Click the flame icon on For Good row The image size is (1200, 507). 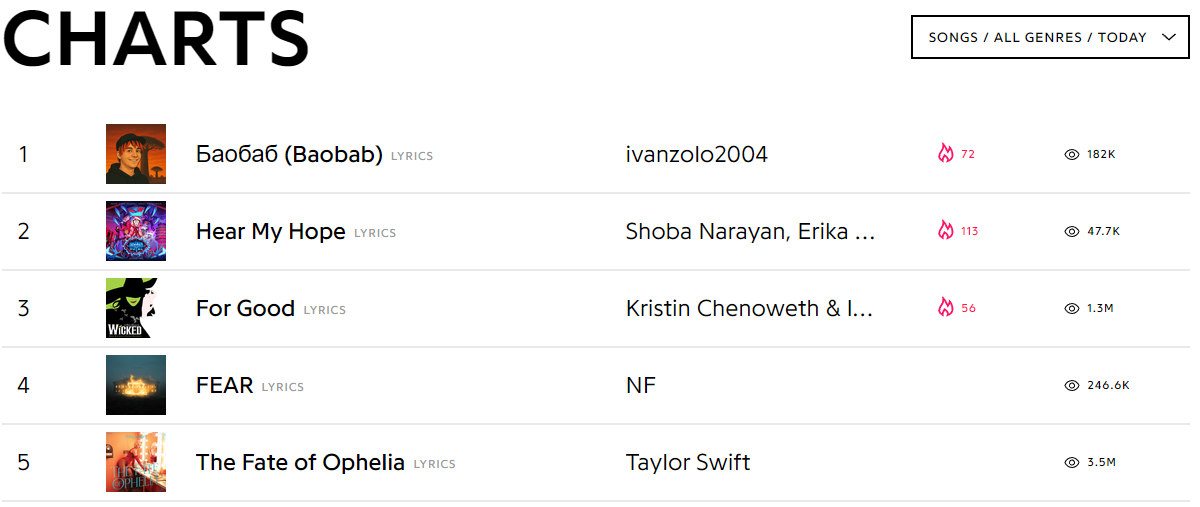(945, 308)
